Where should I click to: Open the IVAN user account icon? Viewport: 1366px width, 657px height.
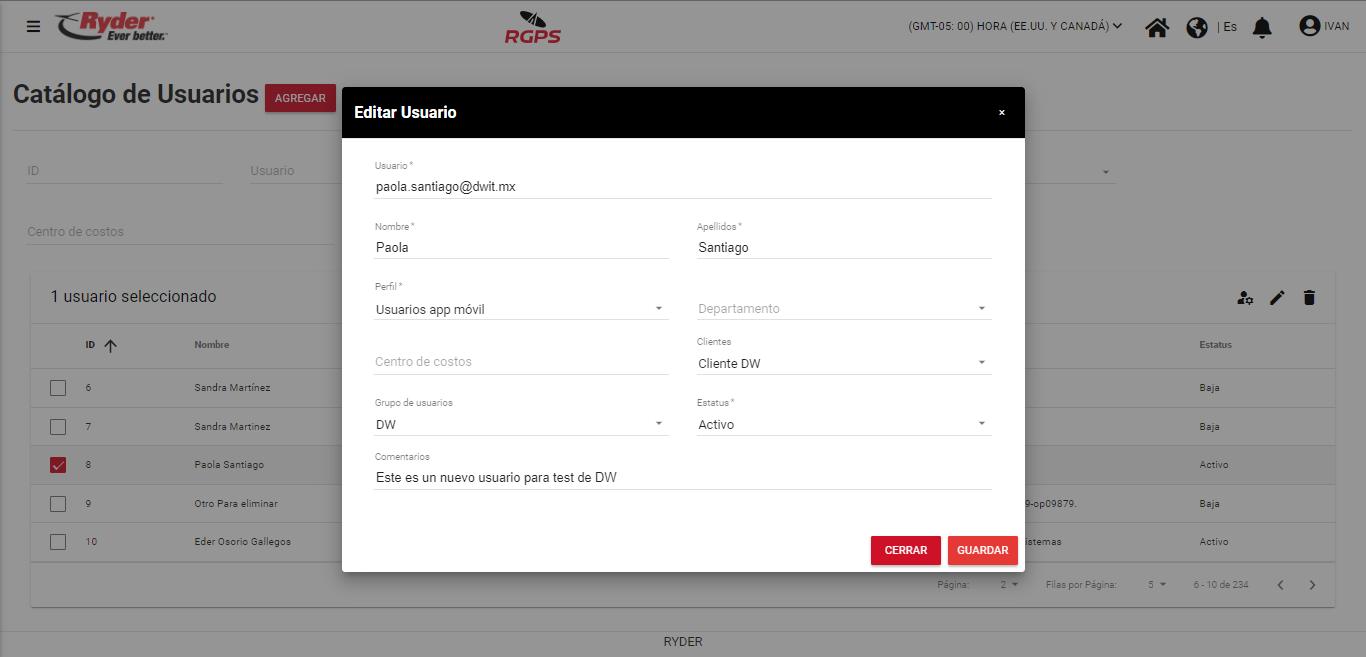(1309, 26)
